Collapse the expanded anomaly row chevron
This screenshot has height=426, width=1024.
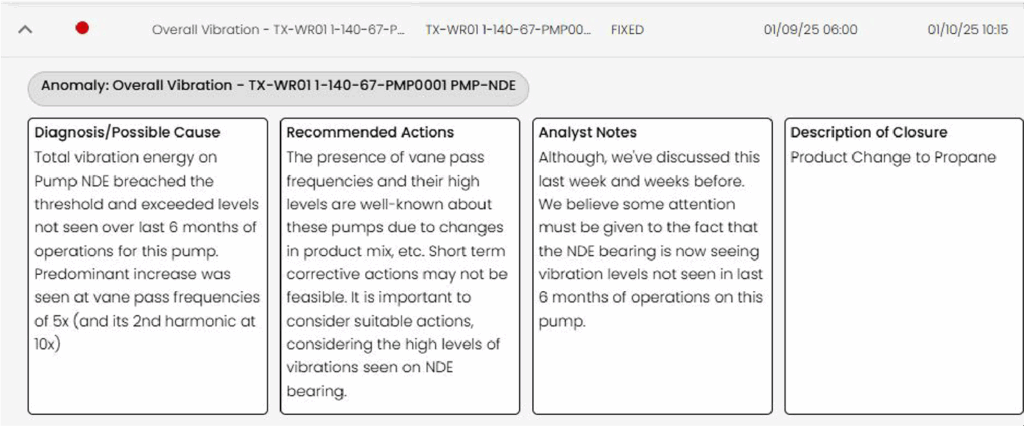[x=25, y=29]
